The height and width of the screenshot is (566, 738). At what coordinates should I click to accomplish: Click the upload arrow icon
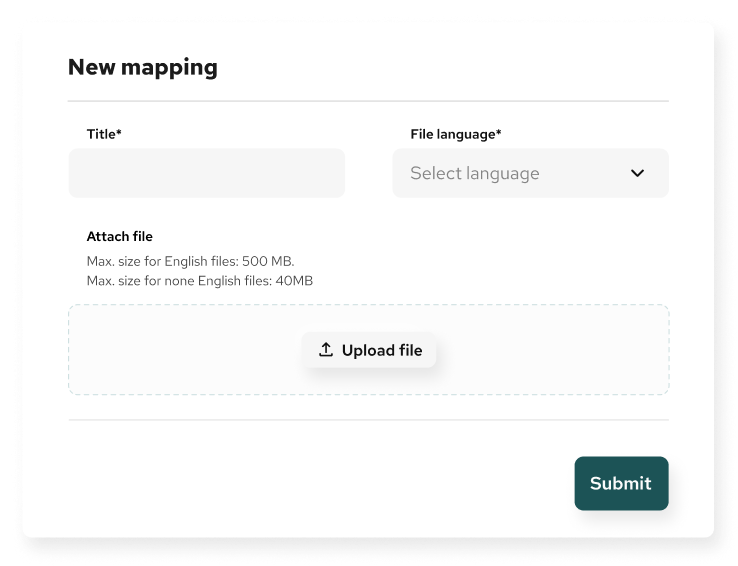(x=325, y=350)
